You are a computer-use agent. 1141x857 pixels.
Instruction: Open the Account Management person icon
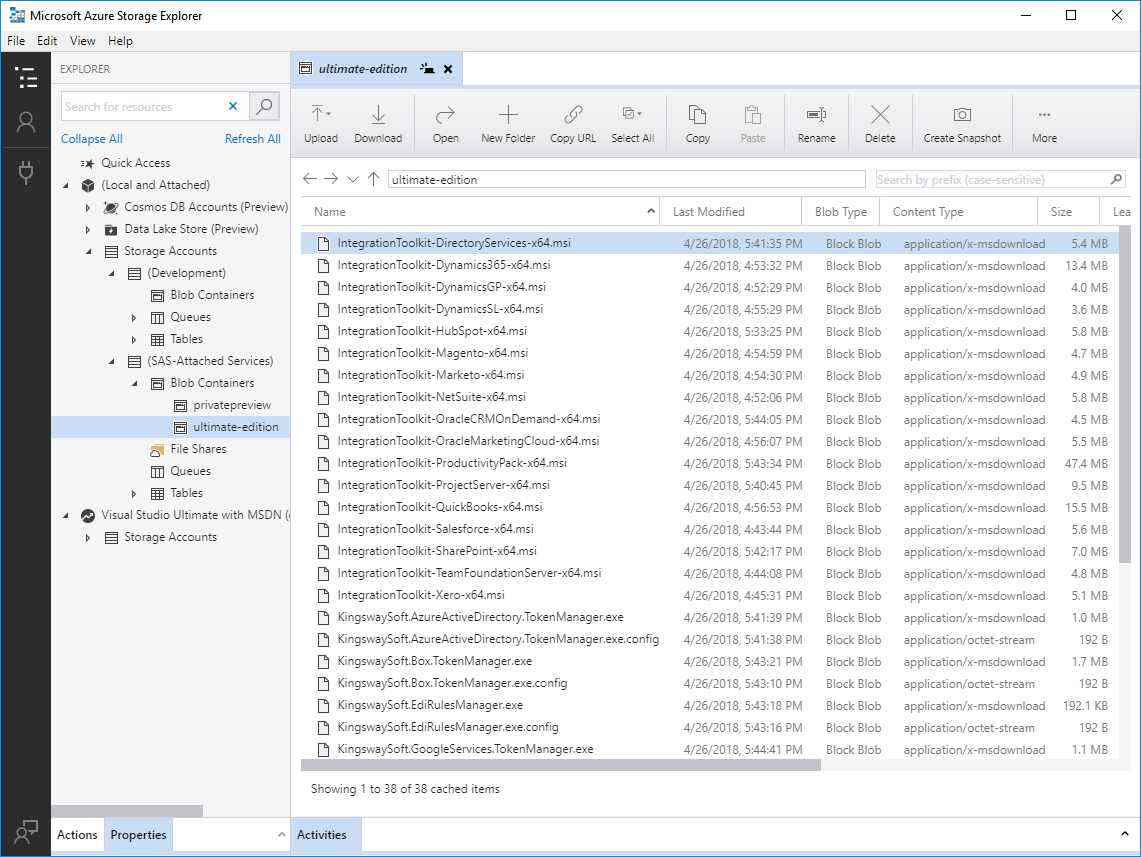pos(26,123)
